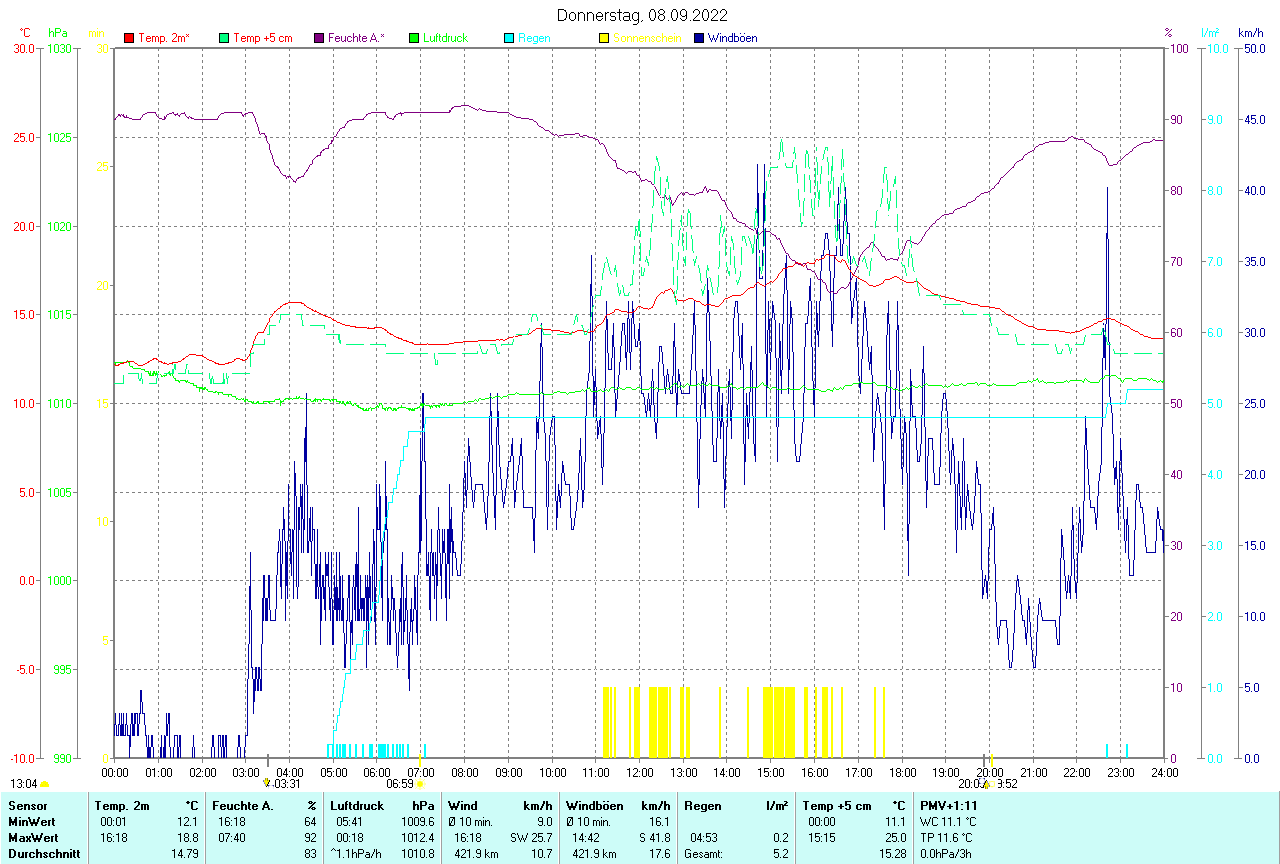Click the bright green Luftdruck legend swatch

pyautogui.click(x=414, y=38)
